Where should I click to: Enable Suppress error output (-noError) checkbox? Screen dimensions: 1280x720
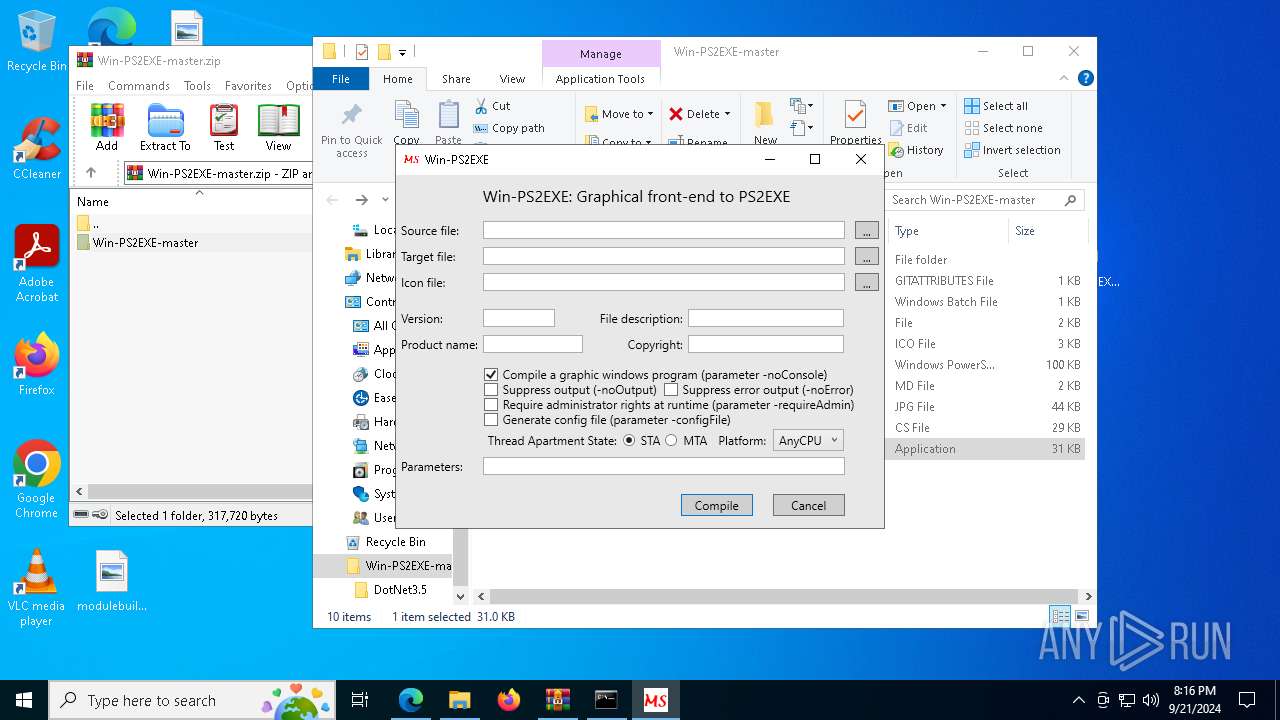click(x=671, y=390)
